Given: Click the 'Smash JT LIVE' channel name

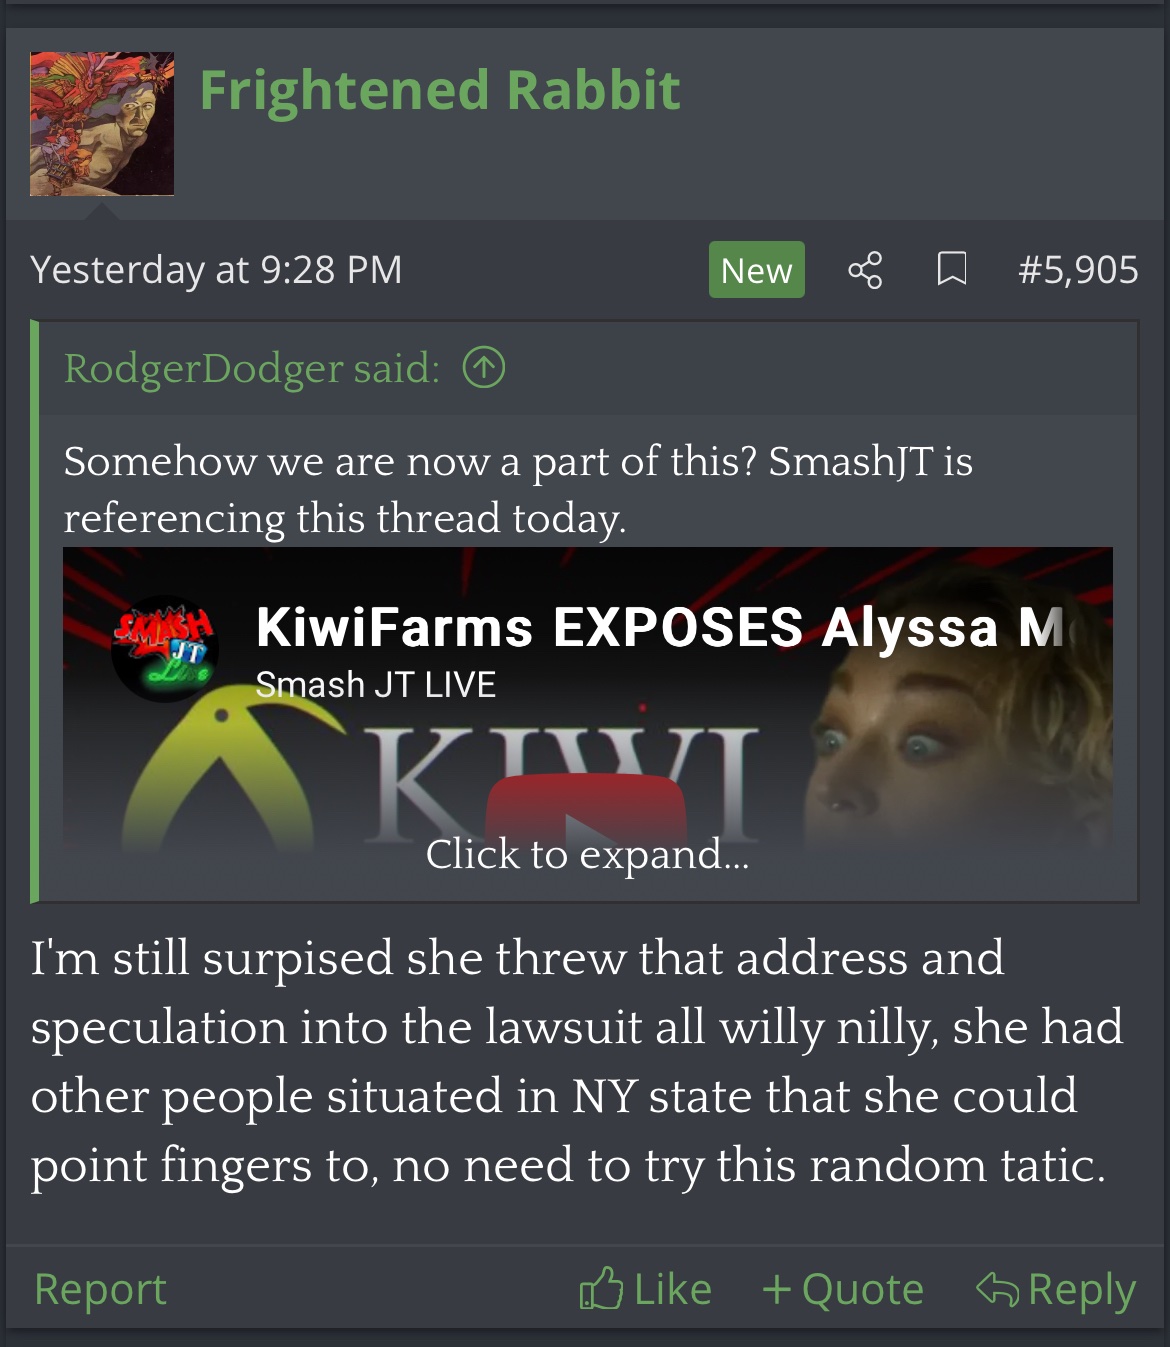Looking at the screenshot, I should click(x=376, y=685).
